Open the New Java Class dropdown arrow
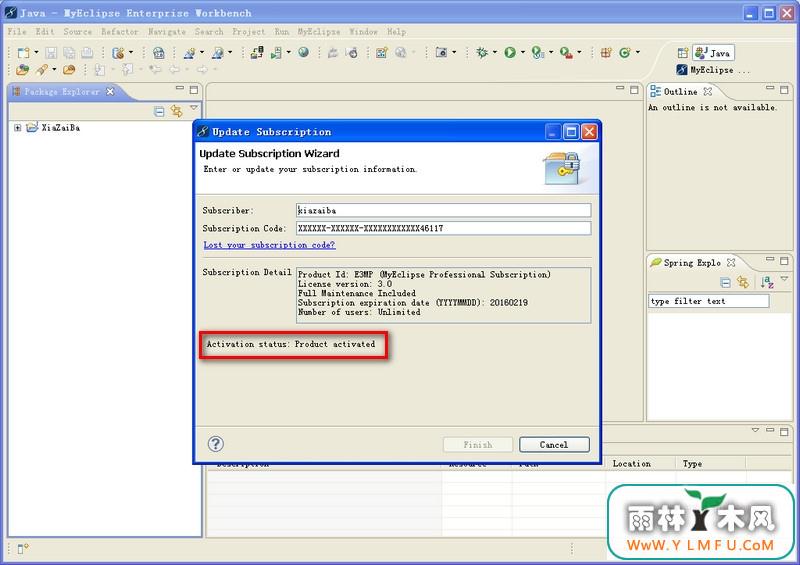Image resolution: width=800 pixels, height=565 pixels. coord(638,53)
